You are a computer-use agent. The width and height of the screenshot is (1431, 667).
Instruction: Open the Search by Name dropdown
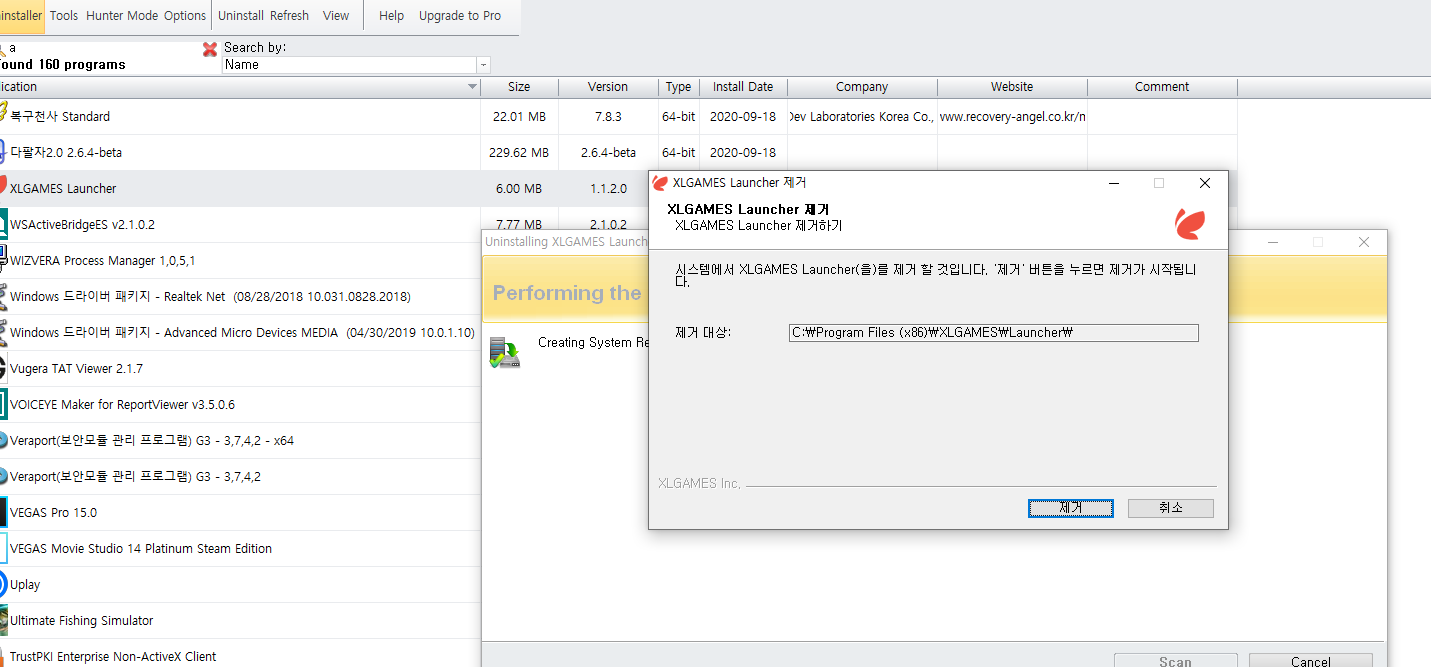(x=484, y=65)
